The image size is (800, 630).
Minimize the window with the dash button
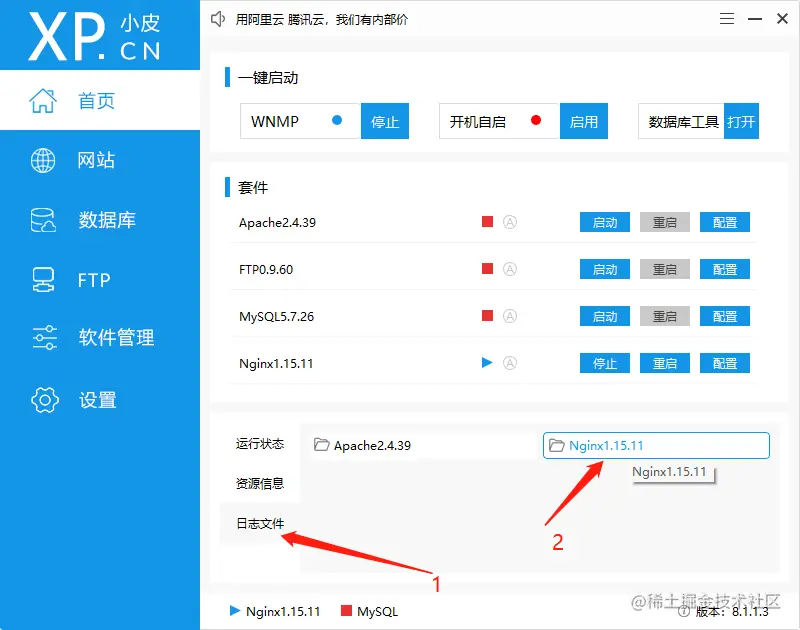755,19
